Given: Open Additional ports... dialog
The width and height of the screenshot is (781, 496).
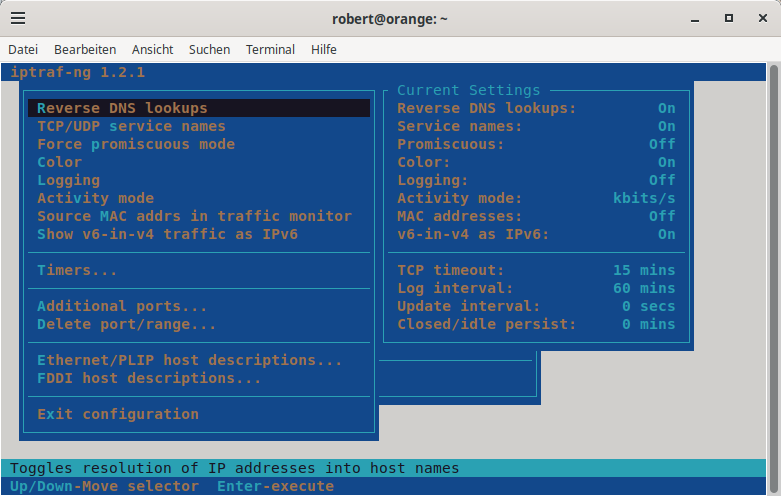Looking at the screenshot, I should (122, 306).
